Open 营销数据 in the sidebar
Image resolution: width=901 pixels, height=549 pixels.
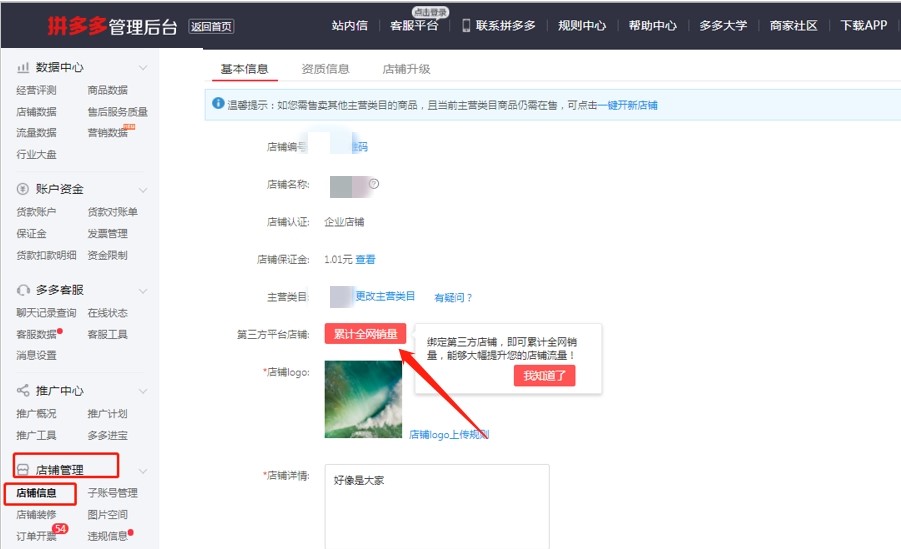[107, 133]
